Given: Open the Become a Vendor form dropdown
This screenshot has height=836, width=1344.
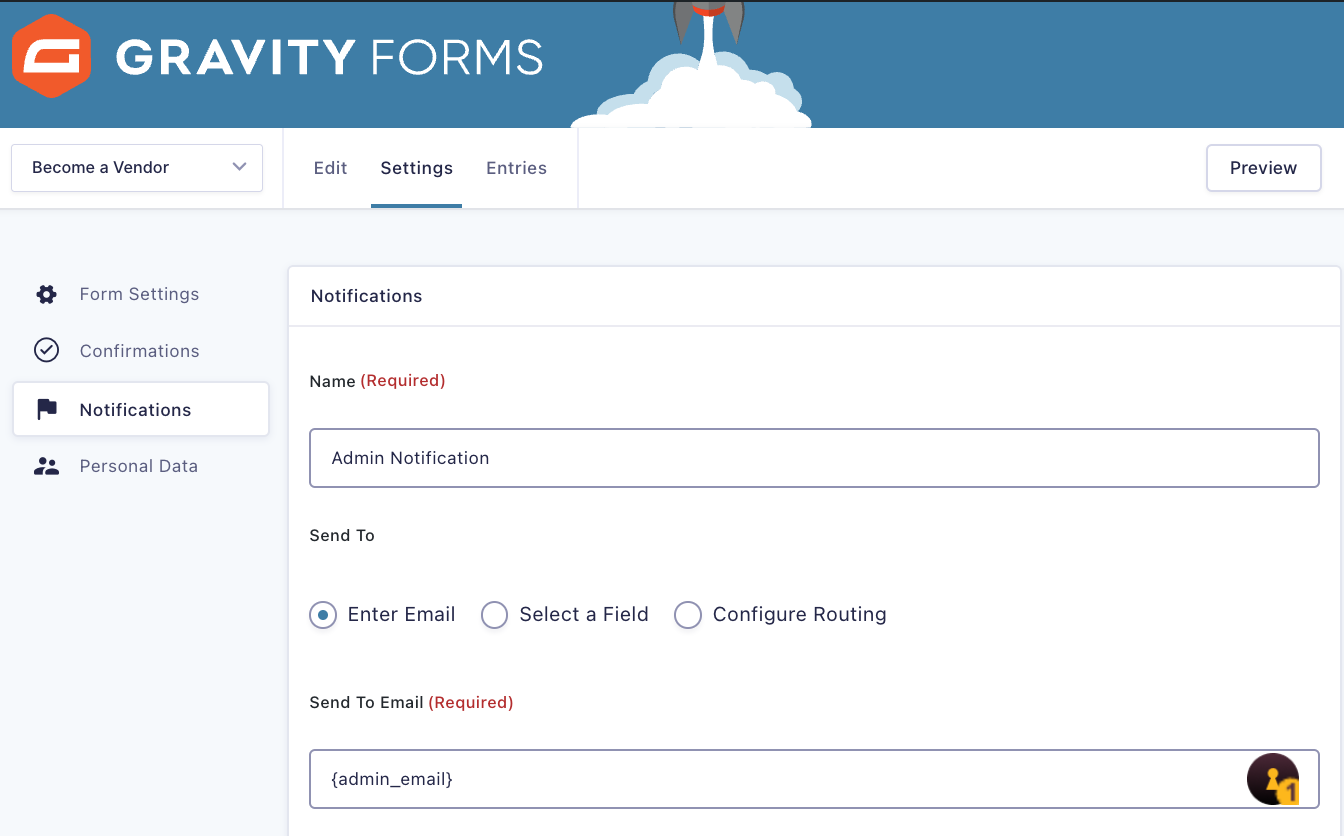Looking at the screenshot, I should (x=136, y=168).
